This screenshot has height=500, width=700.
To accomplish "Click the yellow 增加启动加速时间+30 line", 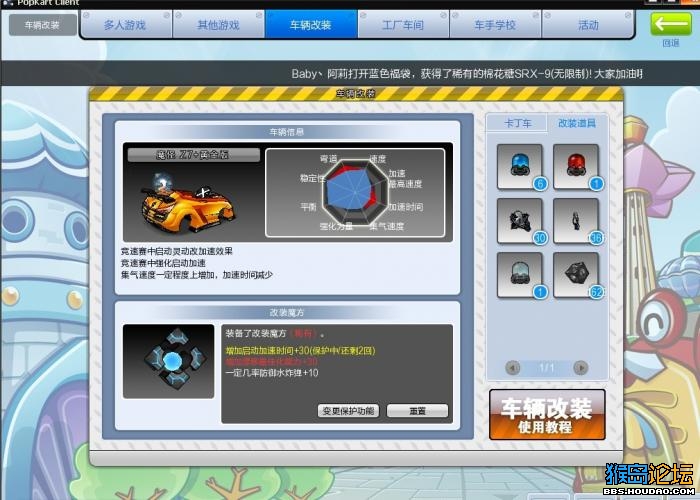I will tap(300, 351).
